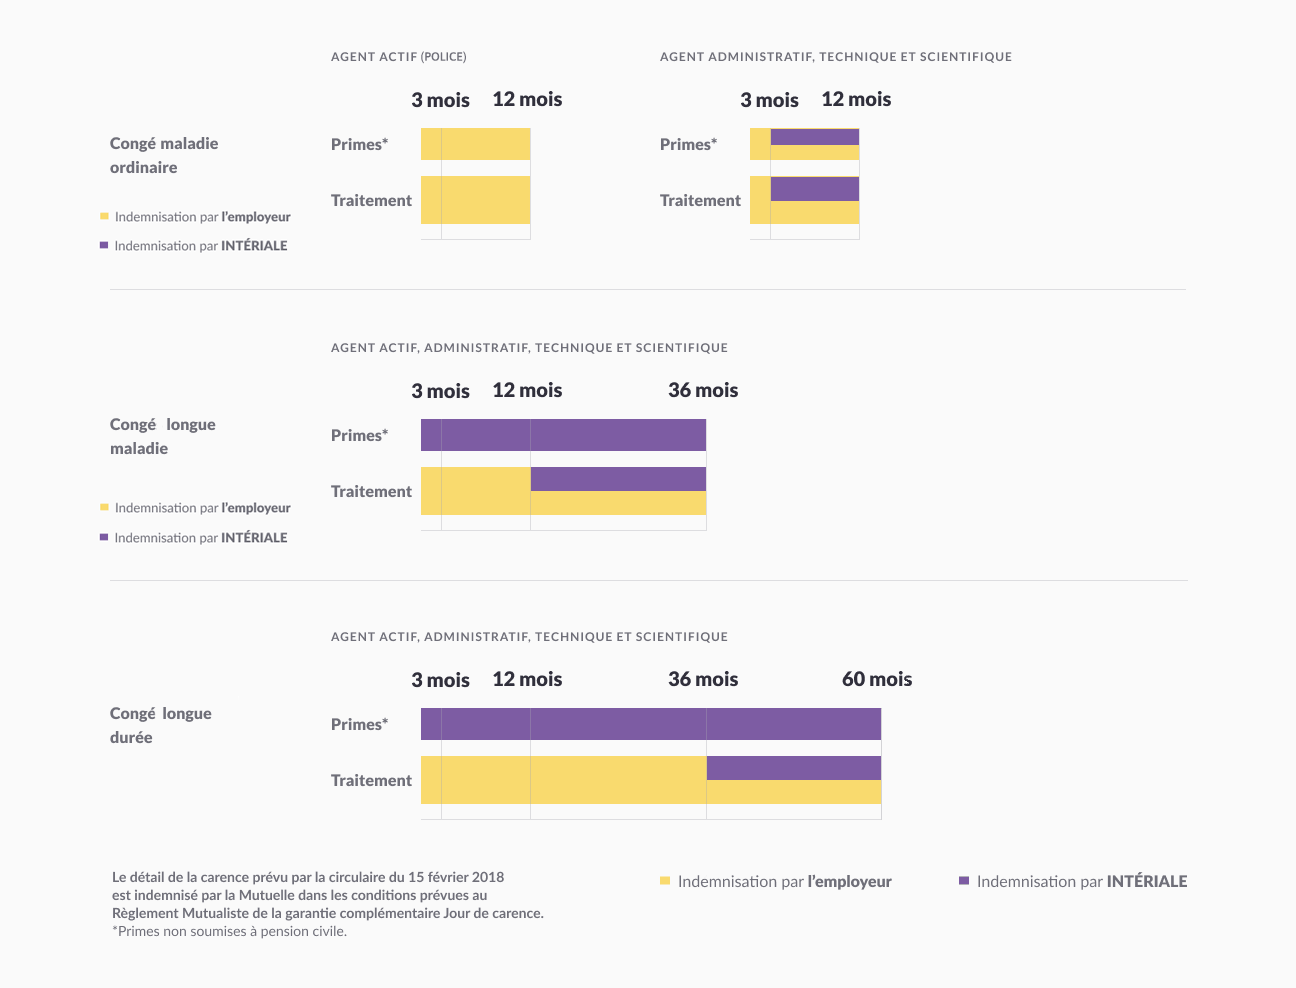Select the Congé longue durée section title
Image resolution: width=1296 pixels, height=988 pixels.
[160, 725]
